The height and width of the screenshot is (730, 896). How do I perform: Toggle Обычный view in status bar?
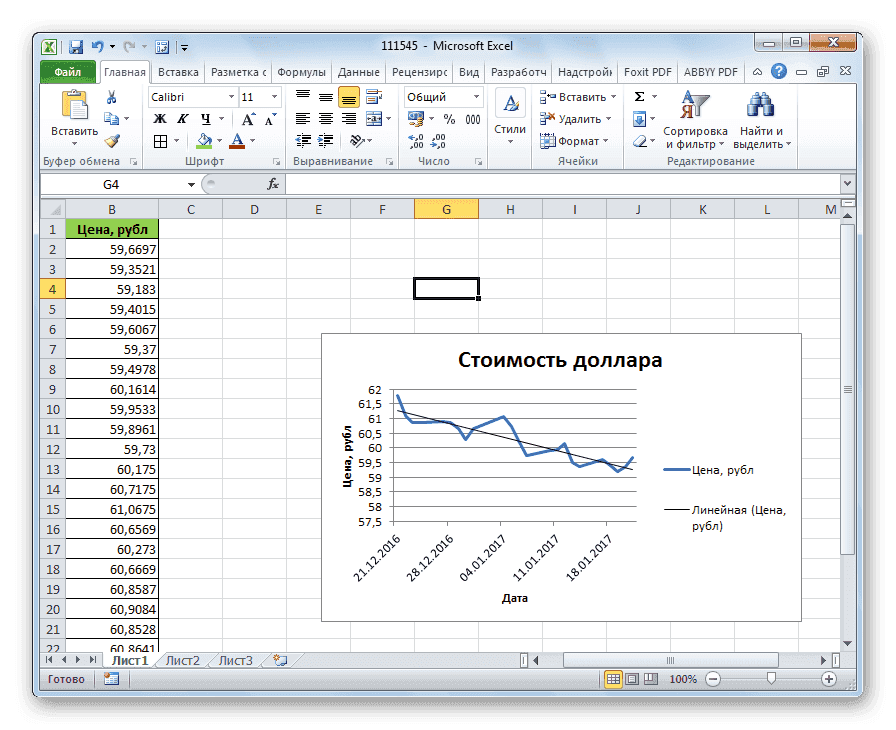(612, 679)
